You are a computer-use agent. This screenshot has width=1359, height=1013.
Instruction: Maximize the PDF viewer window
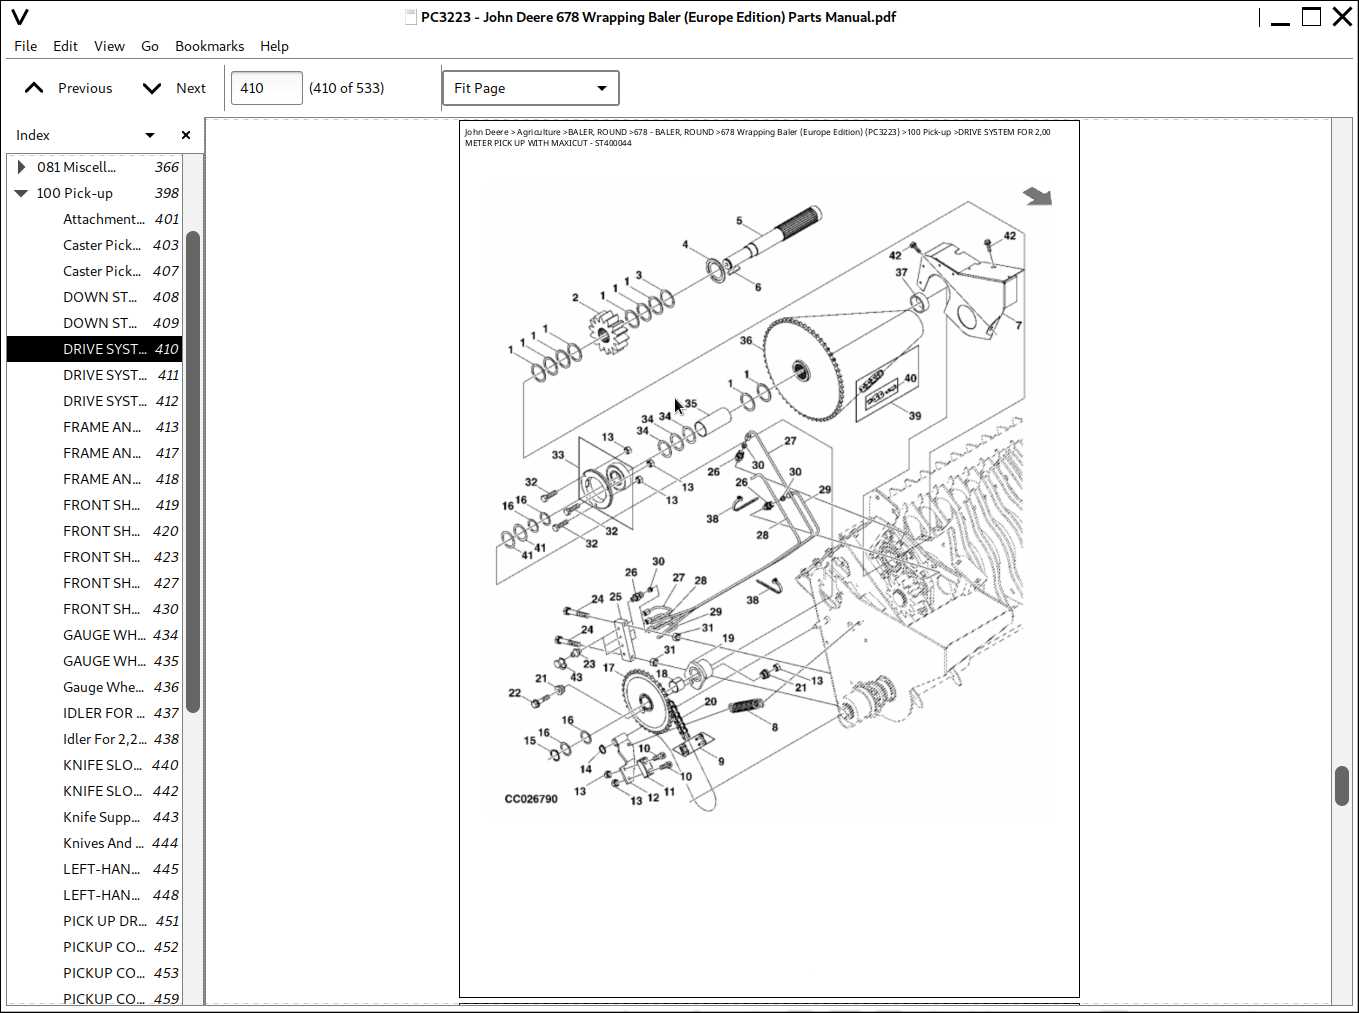click(x=1311, y=17)
